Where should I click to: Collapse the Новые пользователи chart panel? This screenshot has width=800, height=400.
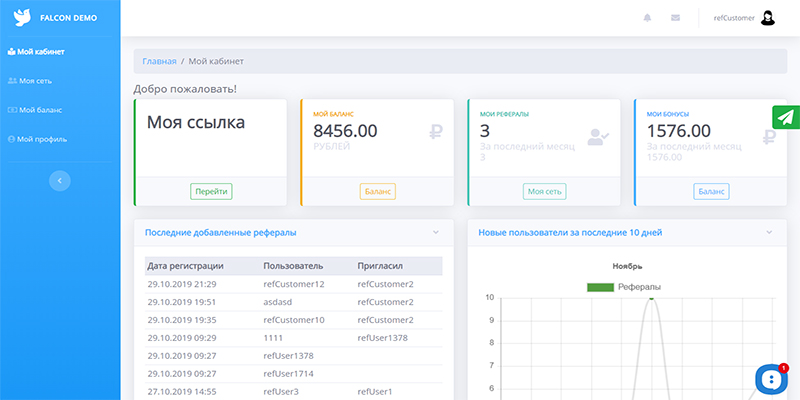tap(768, 232)
